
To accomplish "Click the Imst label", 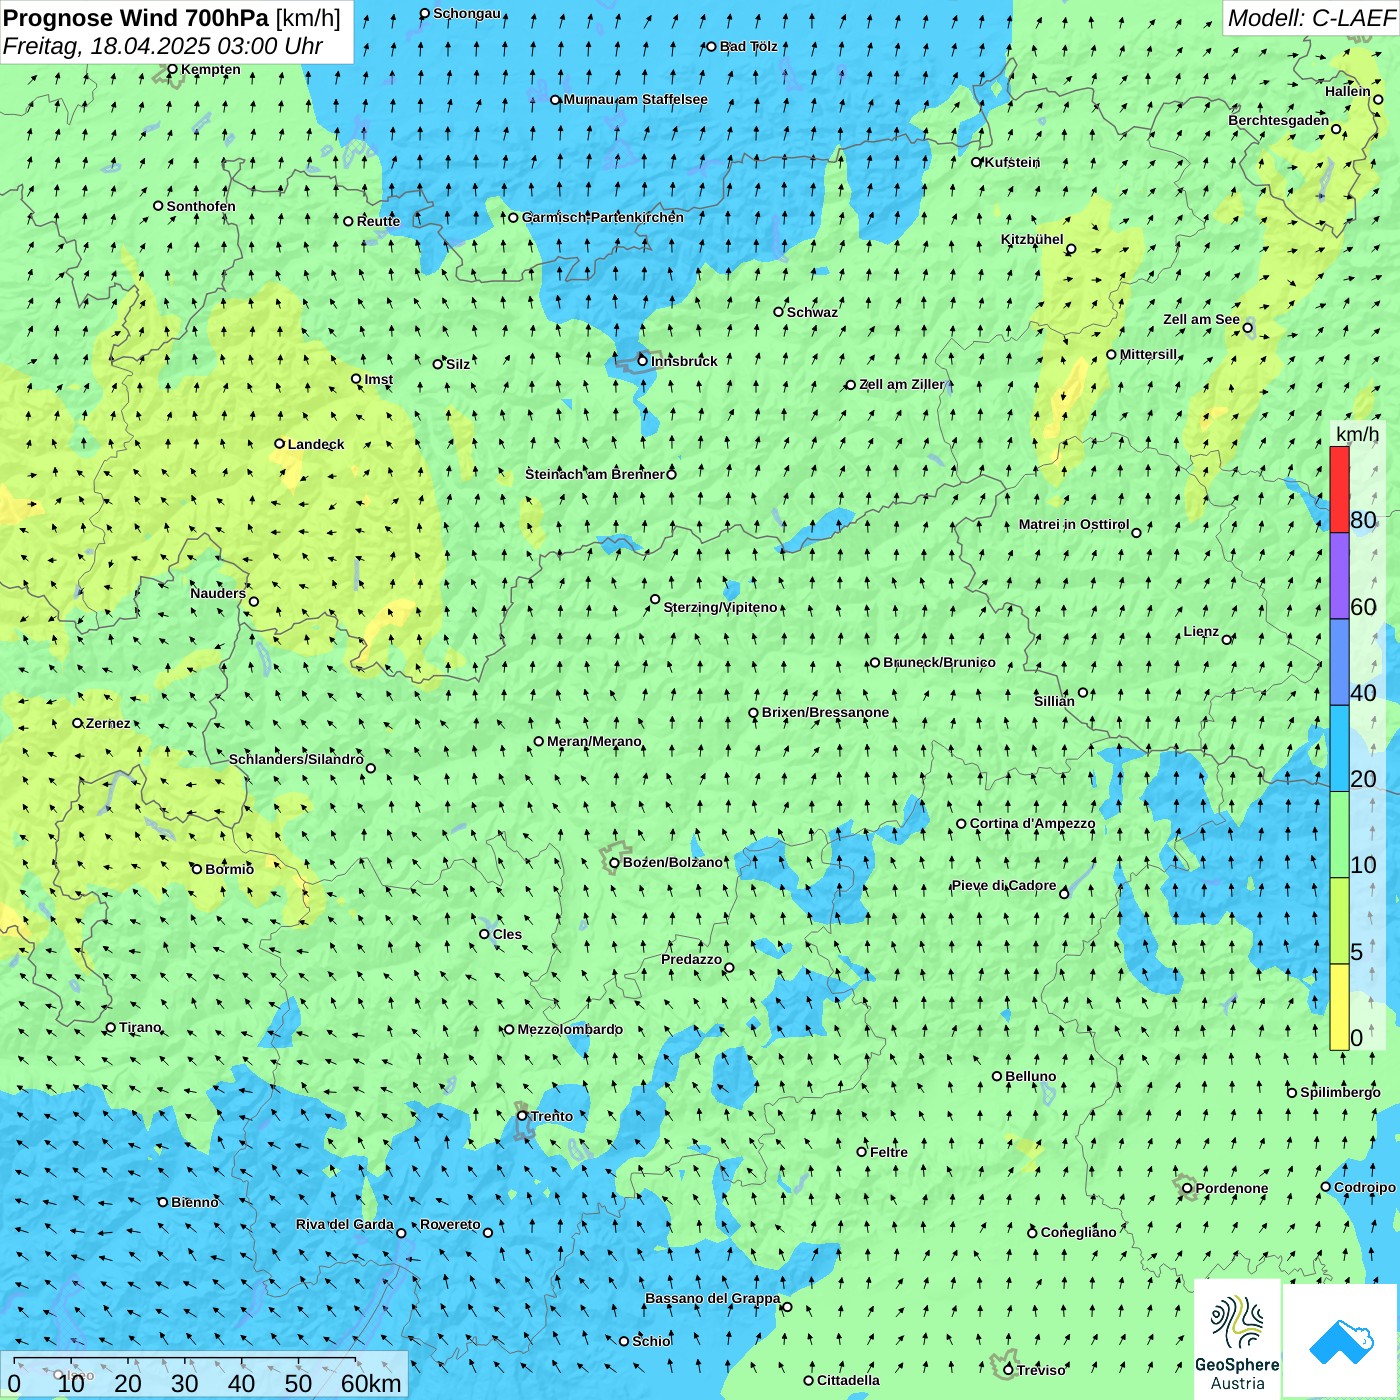I will (x=378, y=379).
